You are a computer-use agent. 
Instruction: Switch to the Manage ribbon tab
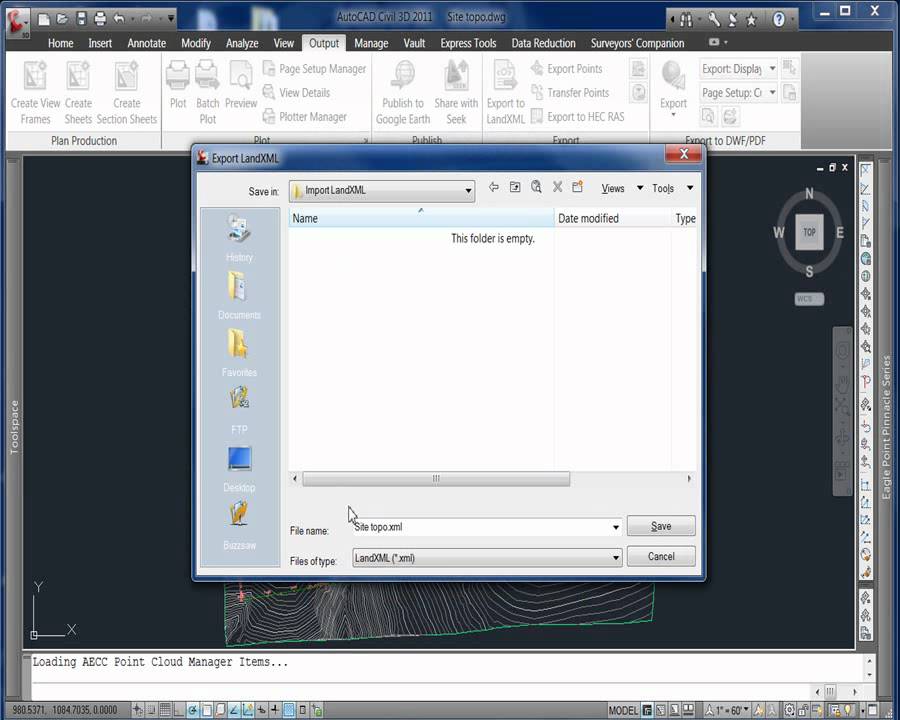coord(371,43)
